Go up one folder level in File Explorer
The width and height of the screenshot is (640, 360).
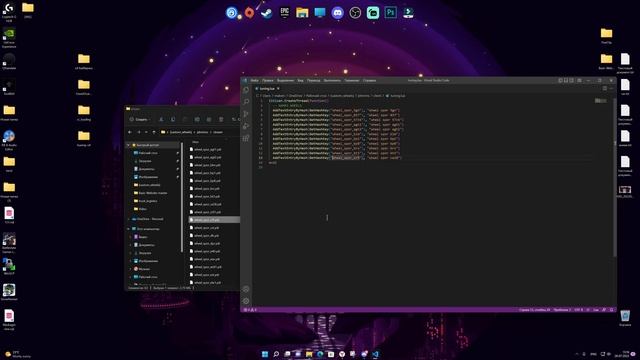point(154,132)
